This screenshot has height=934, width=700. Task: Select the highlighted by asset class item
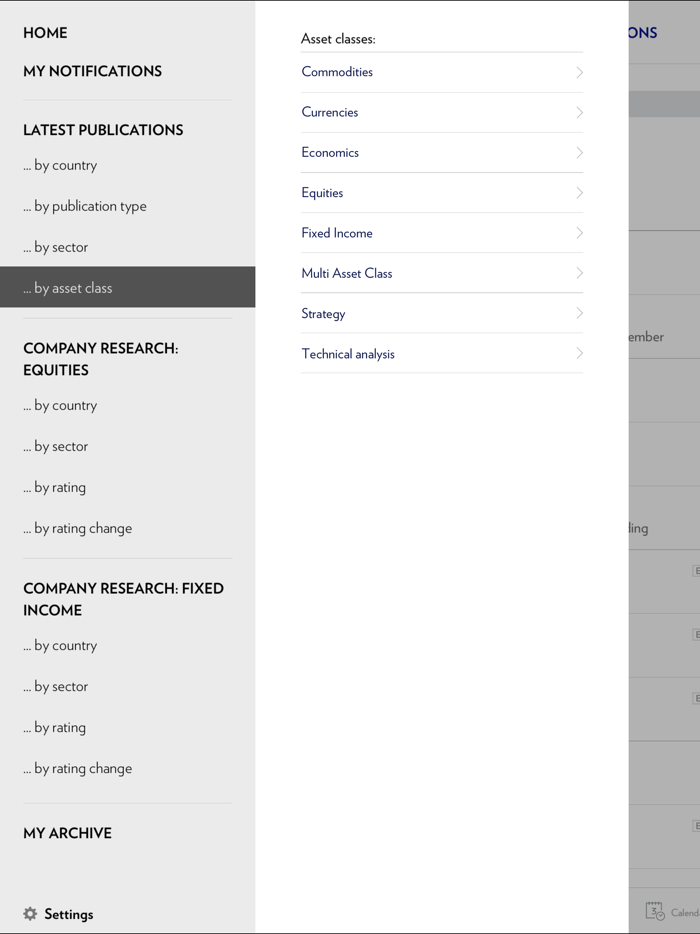coord(127,287)
